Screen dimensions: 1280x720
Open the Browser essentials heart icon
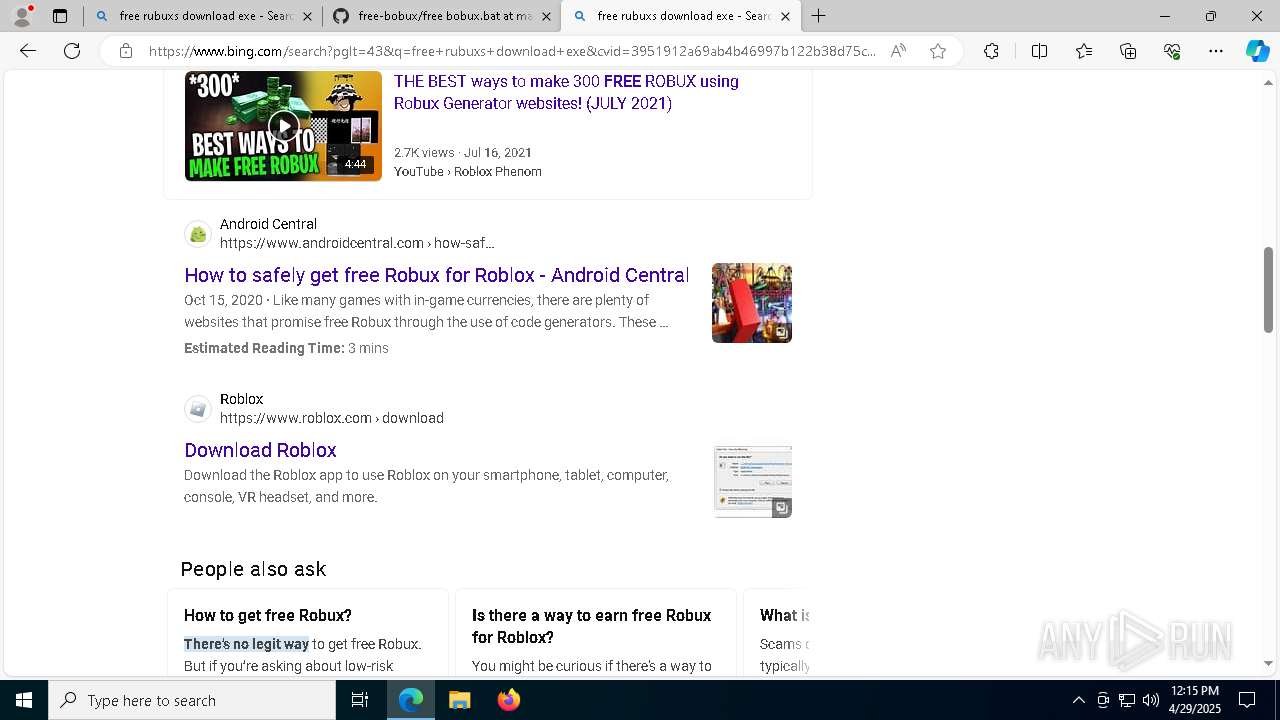pyautogui.click(x=1172, y=51)
